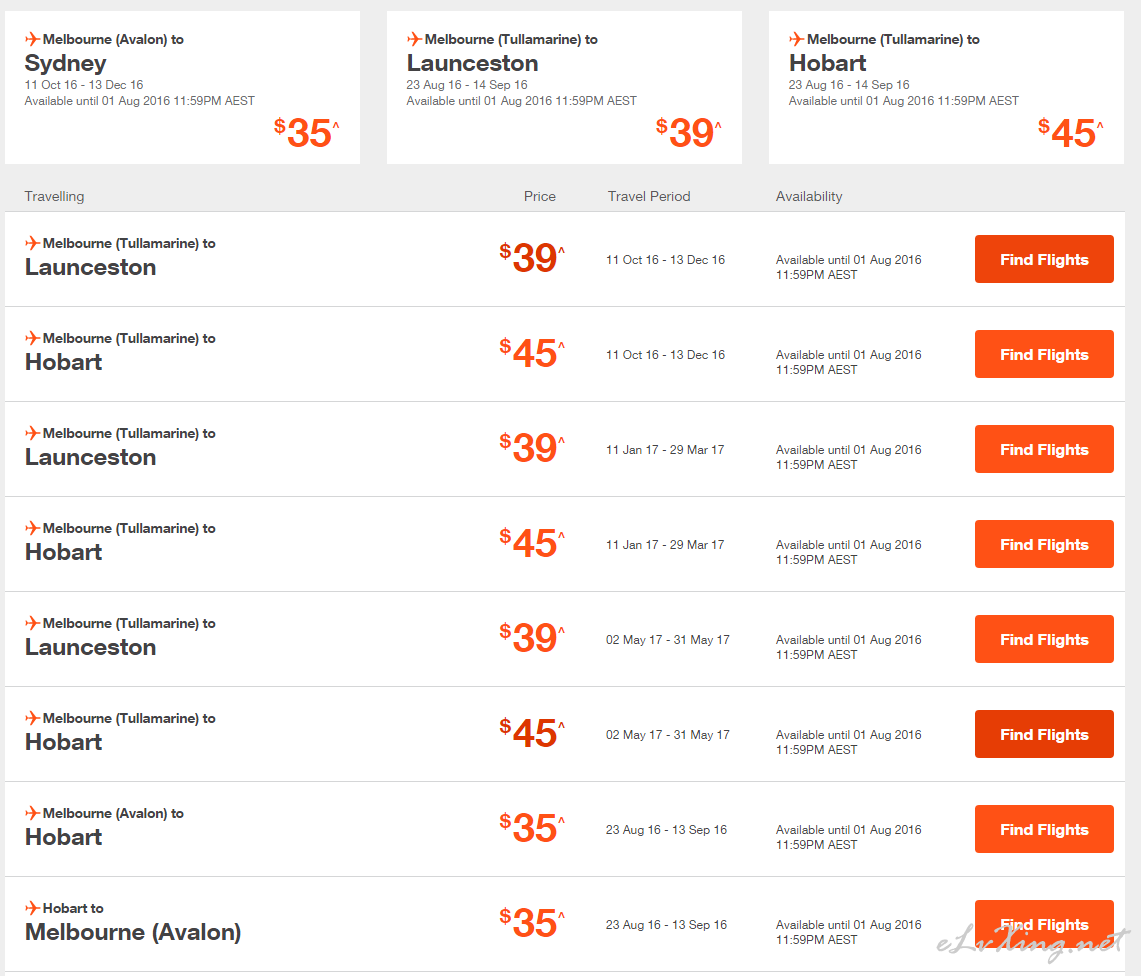Find Flights for Hobart 11 Oct 16 - 13 Dec 16
The image size is (1141, 976).
point(1044,354)
